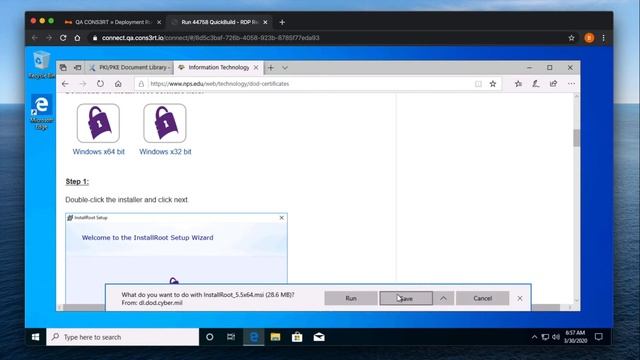The width and height of the screenshot is (640, 360).
Task: Open Chrome's three-dot menu
Action: click(x=604, y=38)
